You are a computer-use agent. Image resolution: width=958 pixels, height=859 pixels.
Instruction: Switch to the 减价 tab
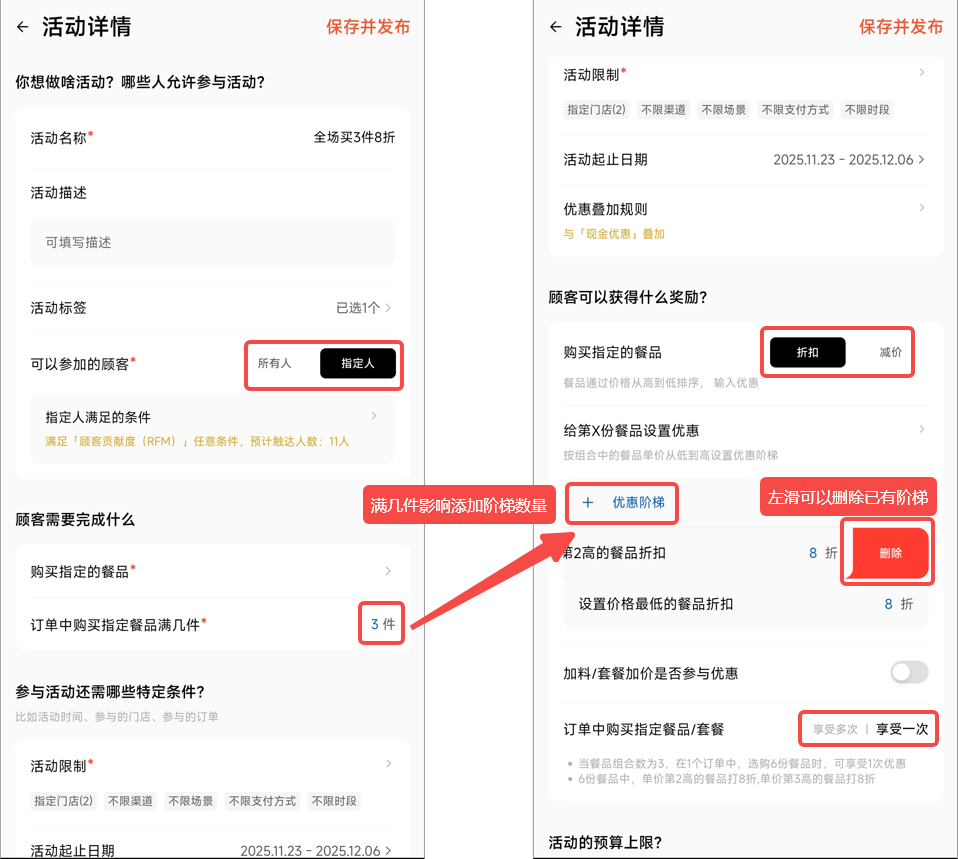(890, 352)
